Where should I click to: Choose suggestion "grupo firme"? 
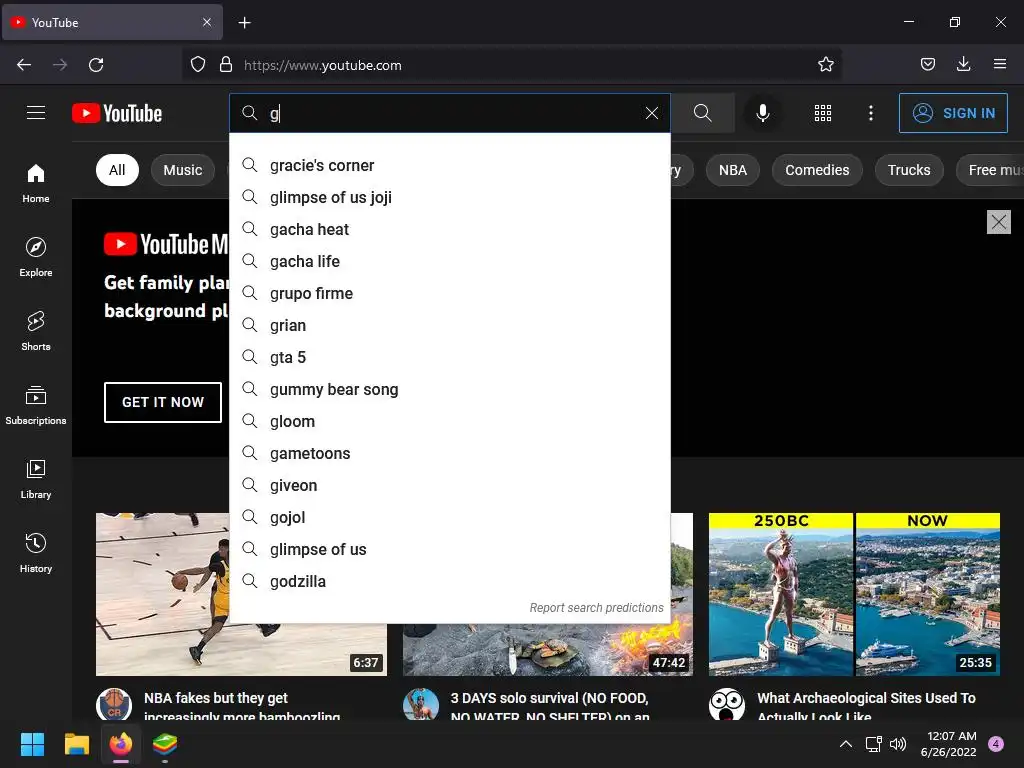point(450,293)
